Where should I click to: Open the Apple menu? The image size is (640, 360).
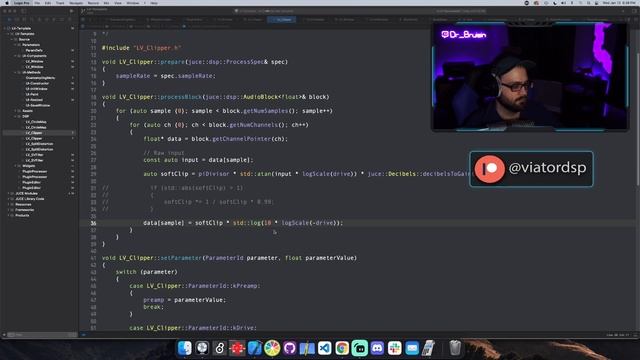7,3
